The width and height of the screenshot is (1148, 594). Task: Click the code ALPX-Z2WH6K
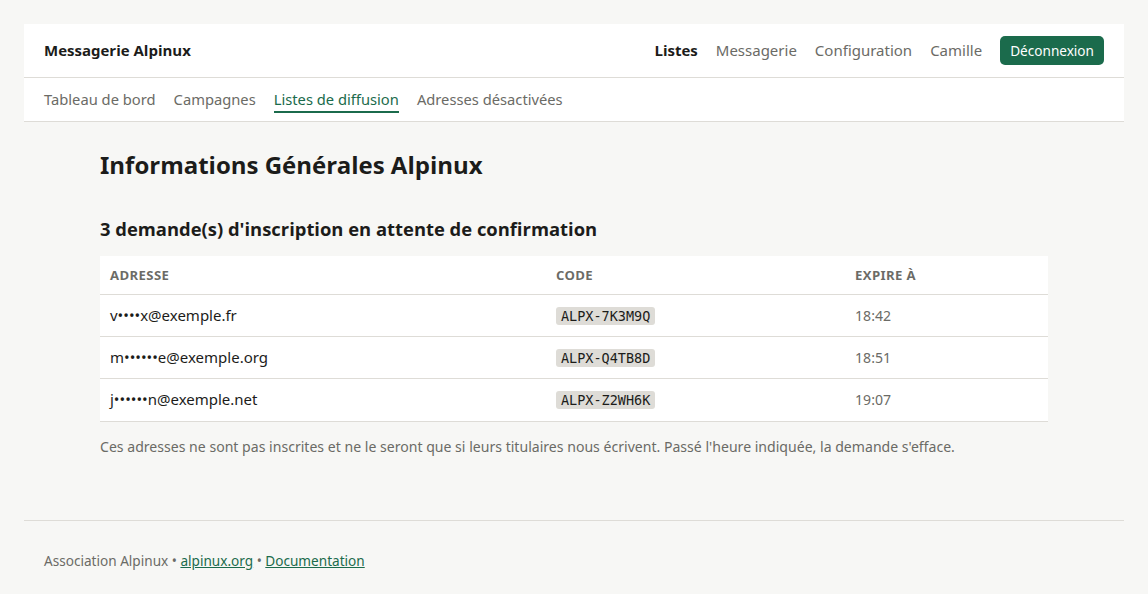[x=605, y=400]
